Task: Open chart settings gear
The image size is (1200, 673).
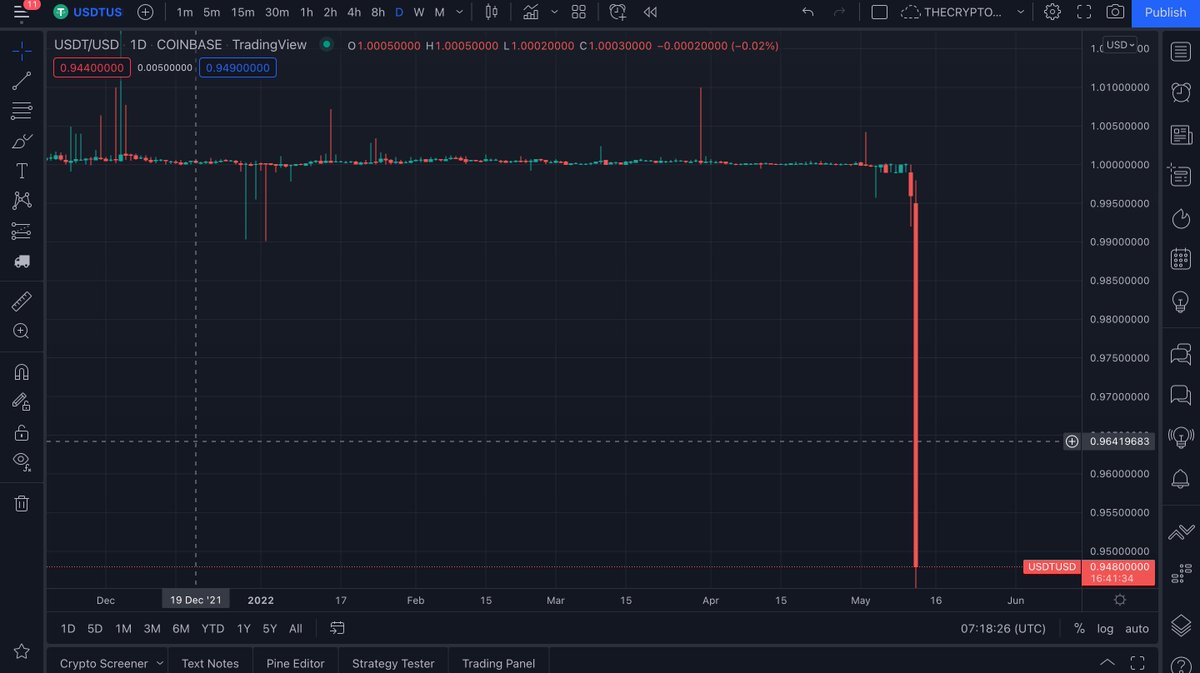Action: point(1052,12)
